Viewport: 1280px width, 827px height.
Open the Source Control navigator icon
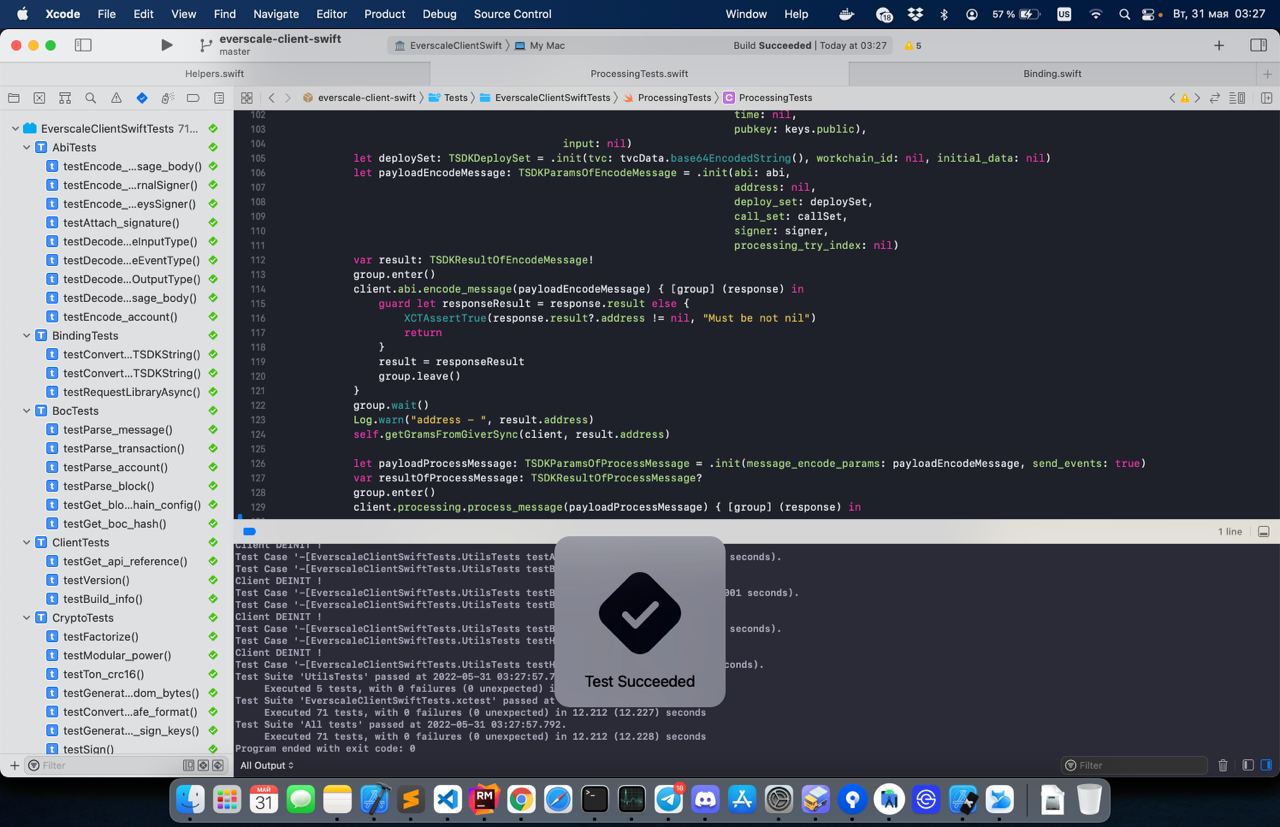(39, 98)
